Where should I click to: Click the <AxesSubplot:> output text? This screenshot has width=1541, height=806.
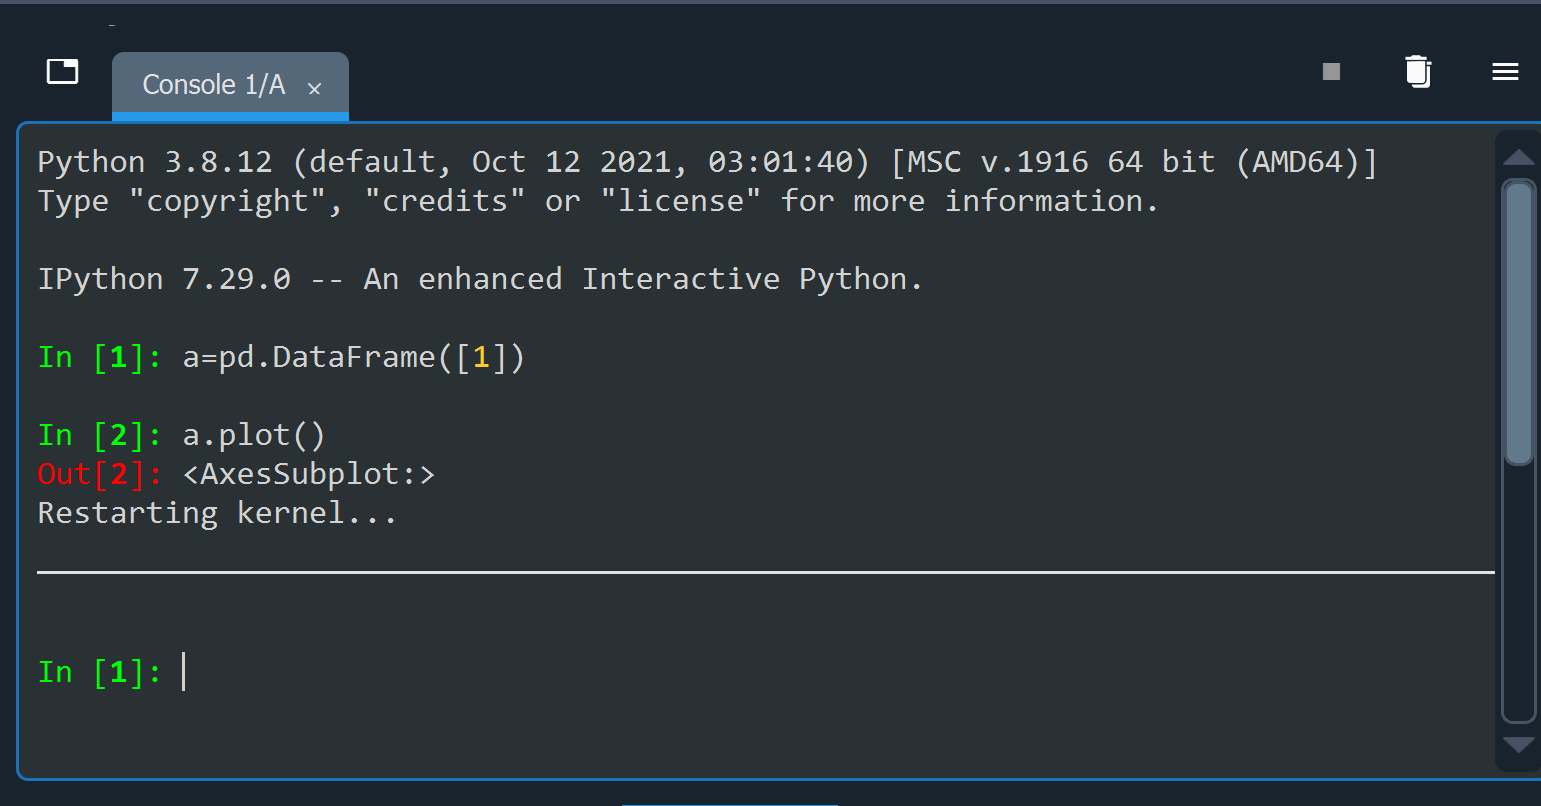(312, 473)
